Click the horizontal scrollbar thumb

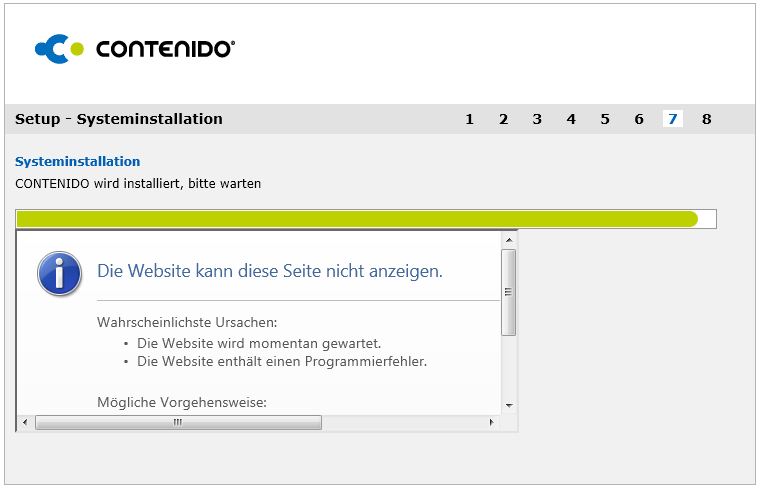tap(178, 422)
